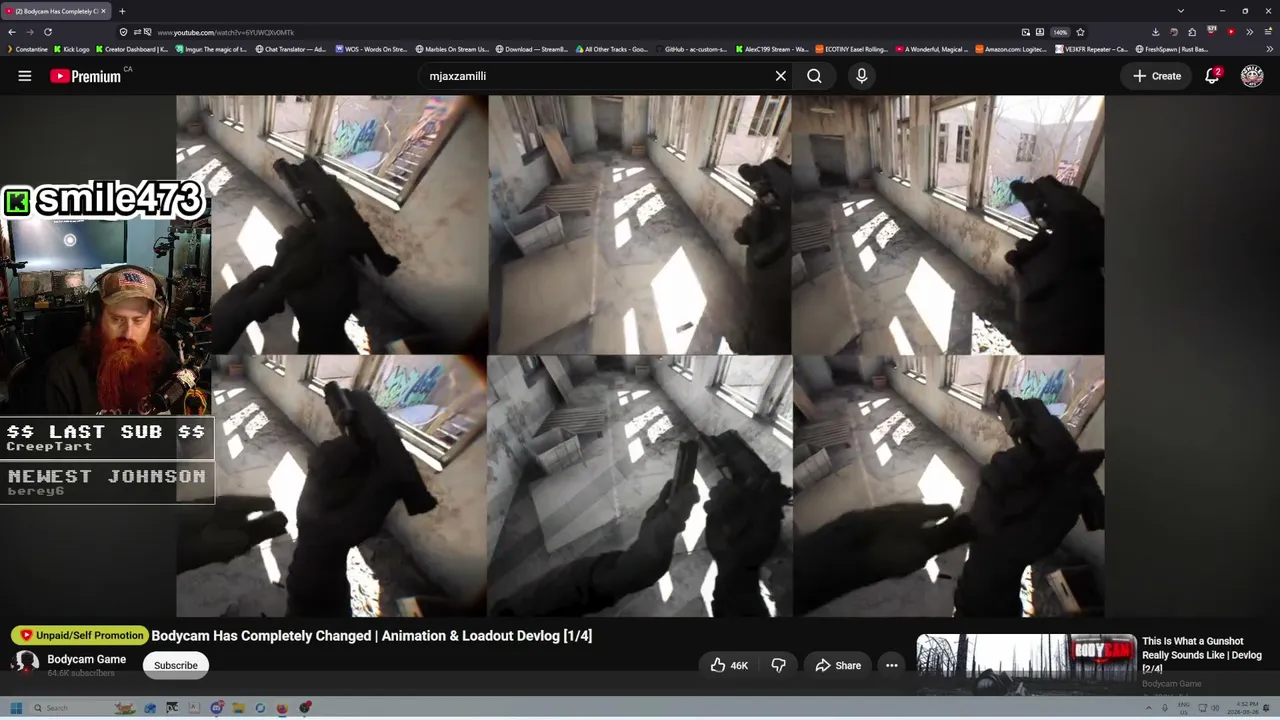Start voice search with microphone

point(861,76)
